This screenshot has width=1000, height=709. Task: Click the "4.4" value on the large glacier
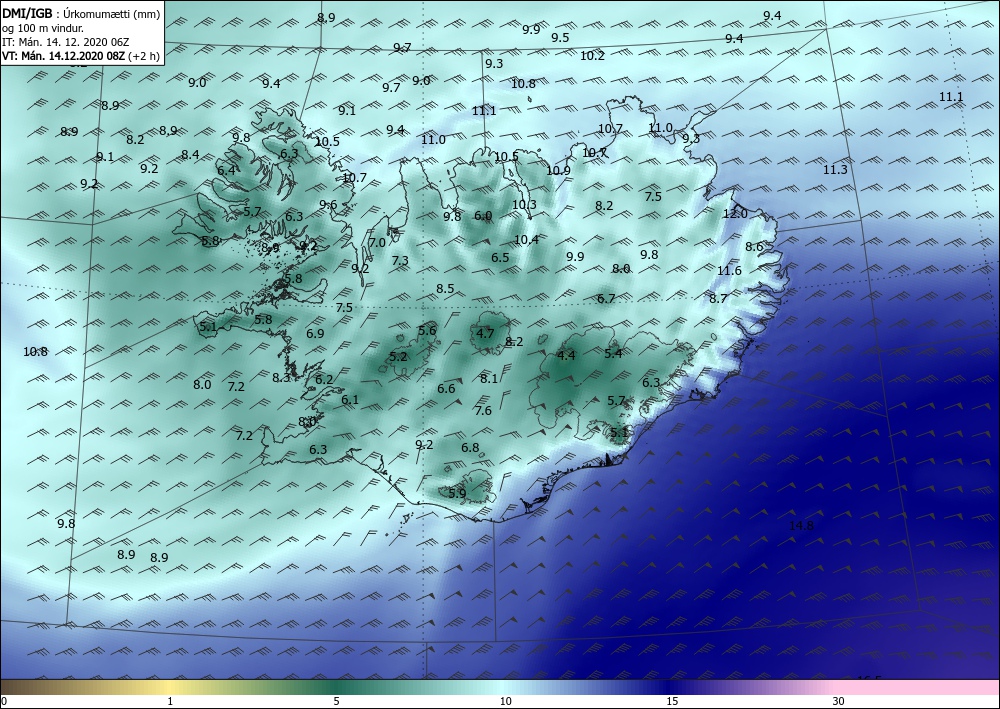pyautogui.click(x=566, y=356)
